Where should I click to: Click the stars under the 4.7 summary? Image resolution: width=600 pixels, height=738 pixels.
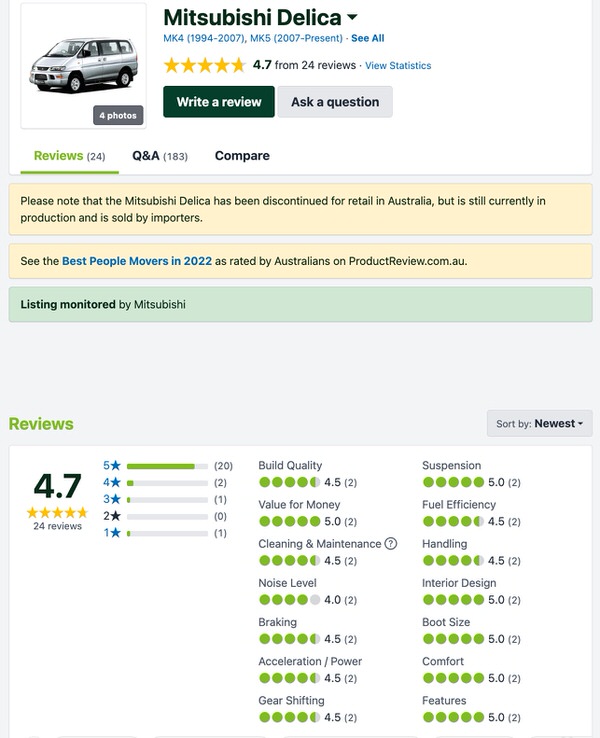[x=57, y=512]
